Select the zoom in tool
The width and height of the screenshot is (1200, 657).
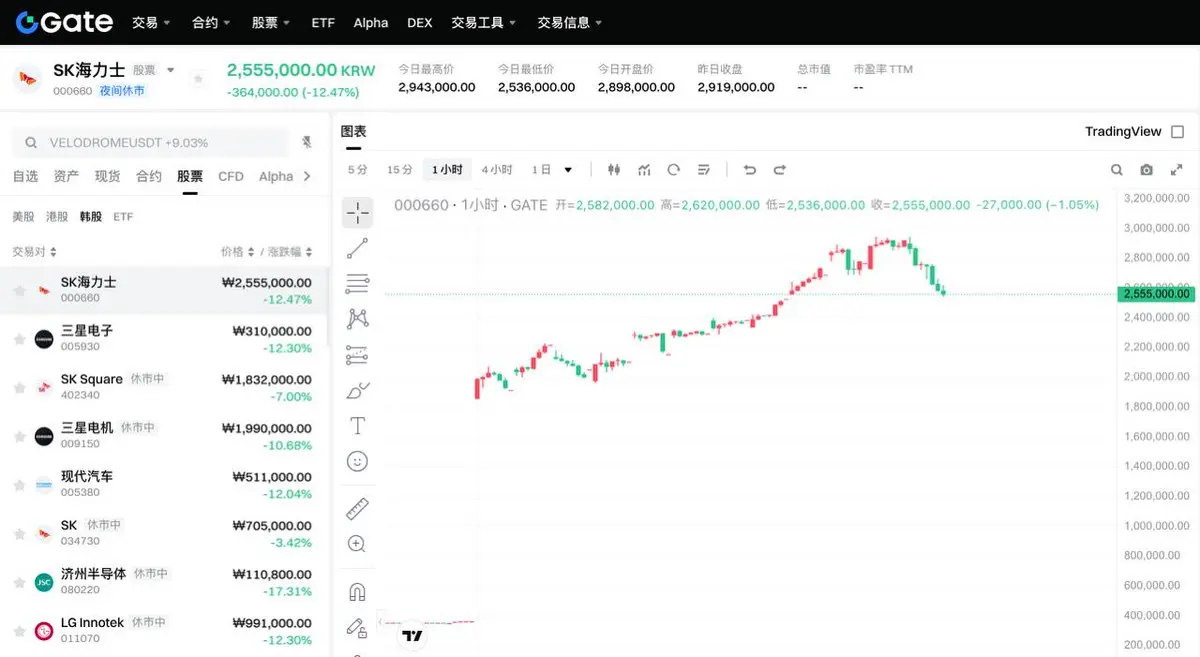point(357,544)
